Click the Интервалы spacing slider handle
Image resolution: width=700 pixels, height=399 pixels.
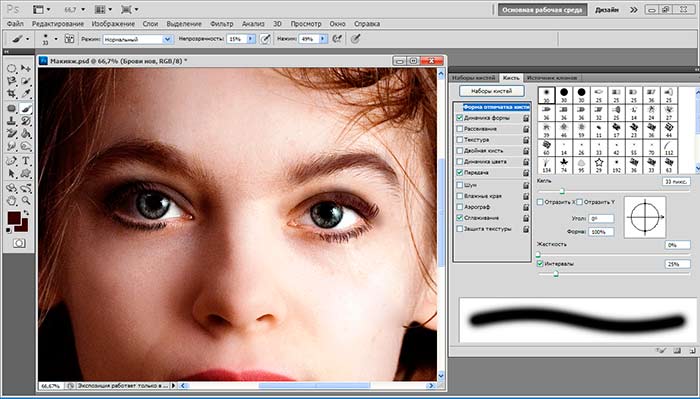pos(556,274)
